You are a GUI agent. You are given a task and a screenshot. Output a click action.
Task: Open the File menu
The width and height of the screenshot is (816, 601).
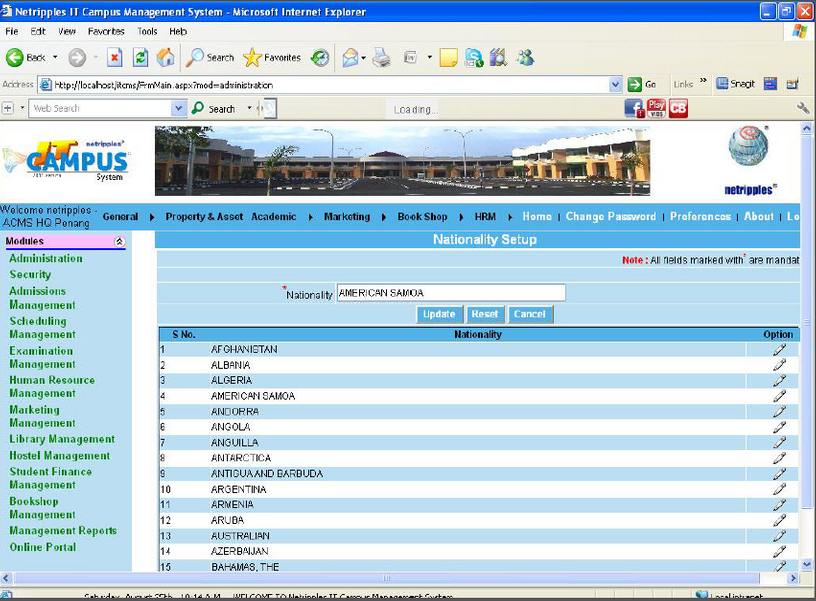(x=11, y=32)
